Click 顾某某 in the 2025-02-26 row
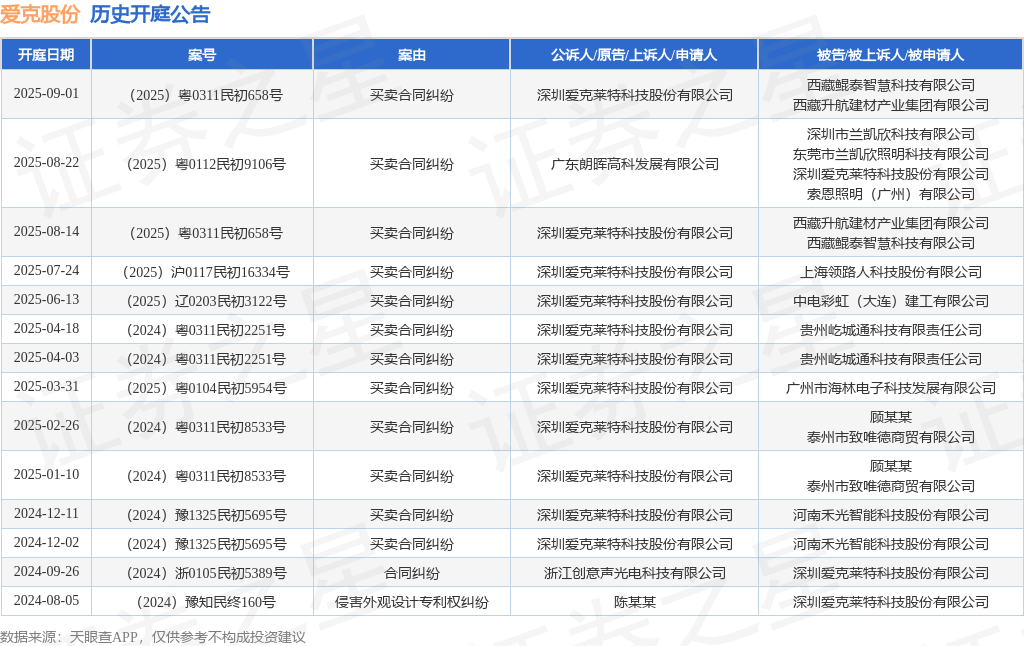This screenshot has width=1024, height=646. click(891, 417)
